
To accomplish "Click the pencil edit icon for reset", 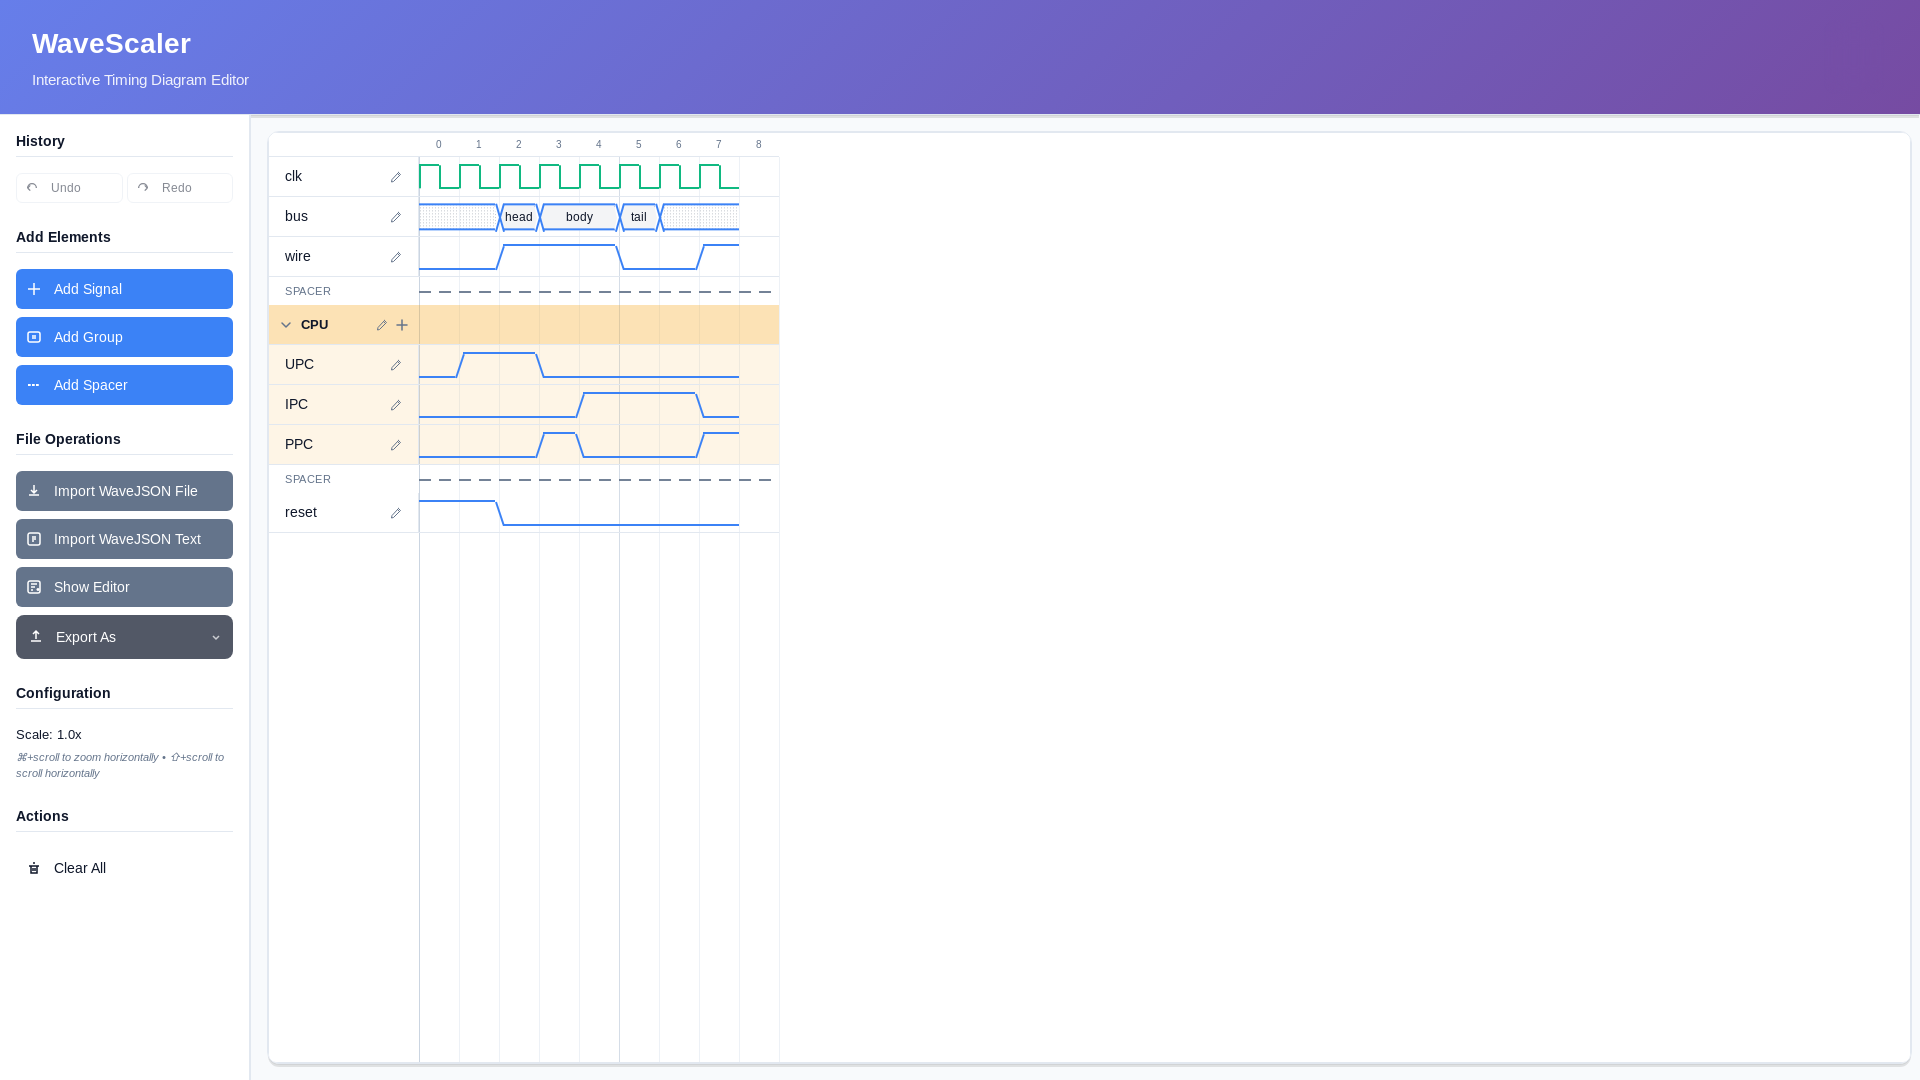I will (396, 513).
